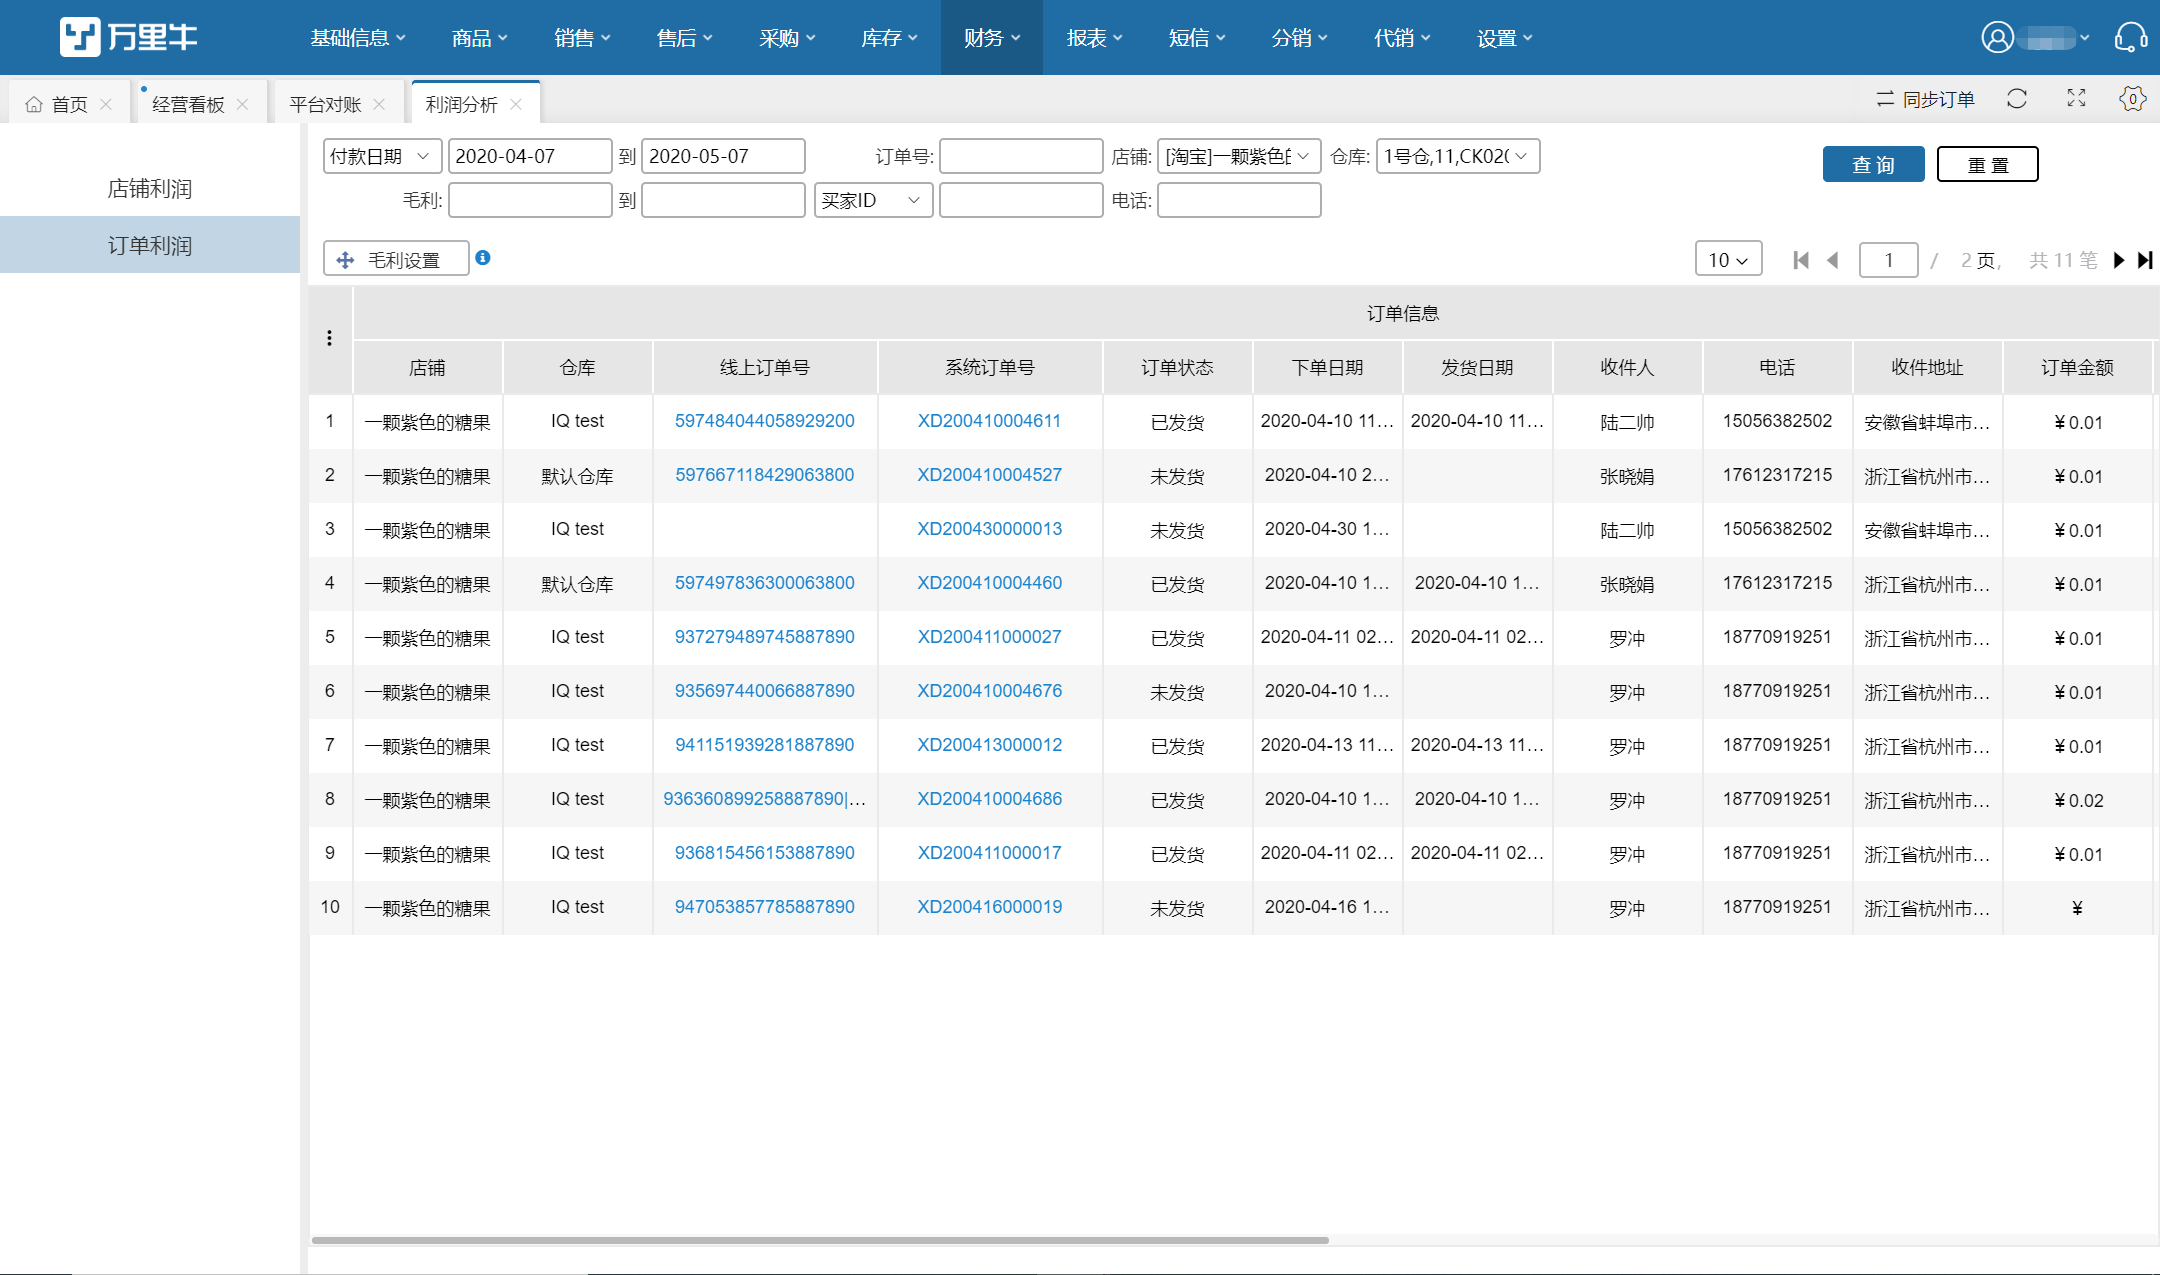Expand the 基础信息 menu
2160x1275 pixels.
pyautogui.click(x=358, y=38)
